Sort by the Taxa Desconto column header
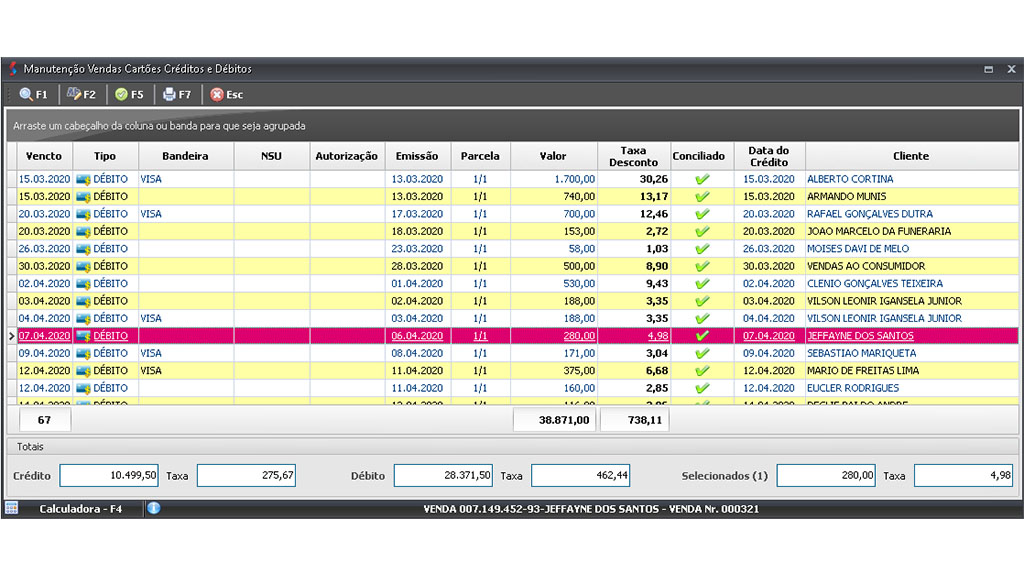Image resolution: width=1024 pixels, height=576 pixels. coord(633,156)
